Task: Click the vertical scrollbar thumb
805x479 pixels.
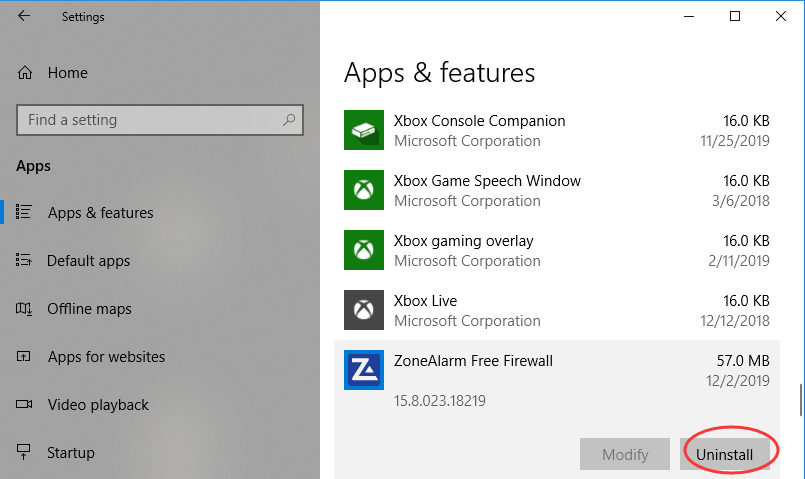Action: 801,400
